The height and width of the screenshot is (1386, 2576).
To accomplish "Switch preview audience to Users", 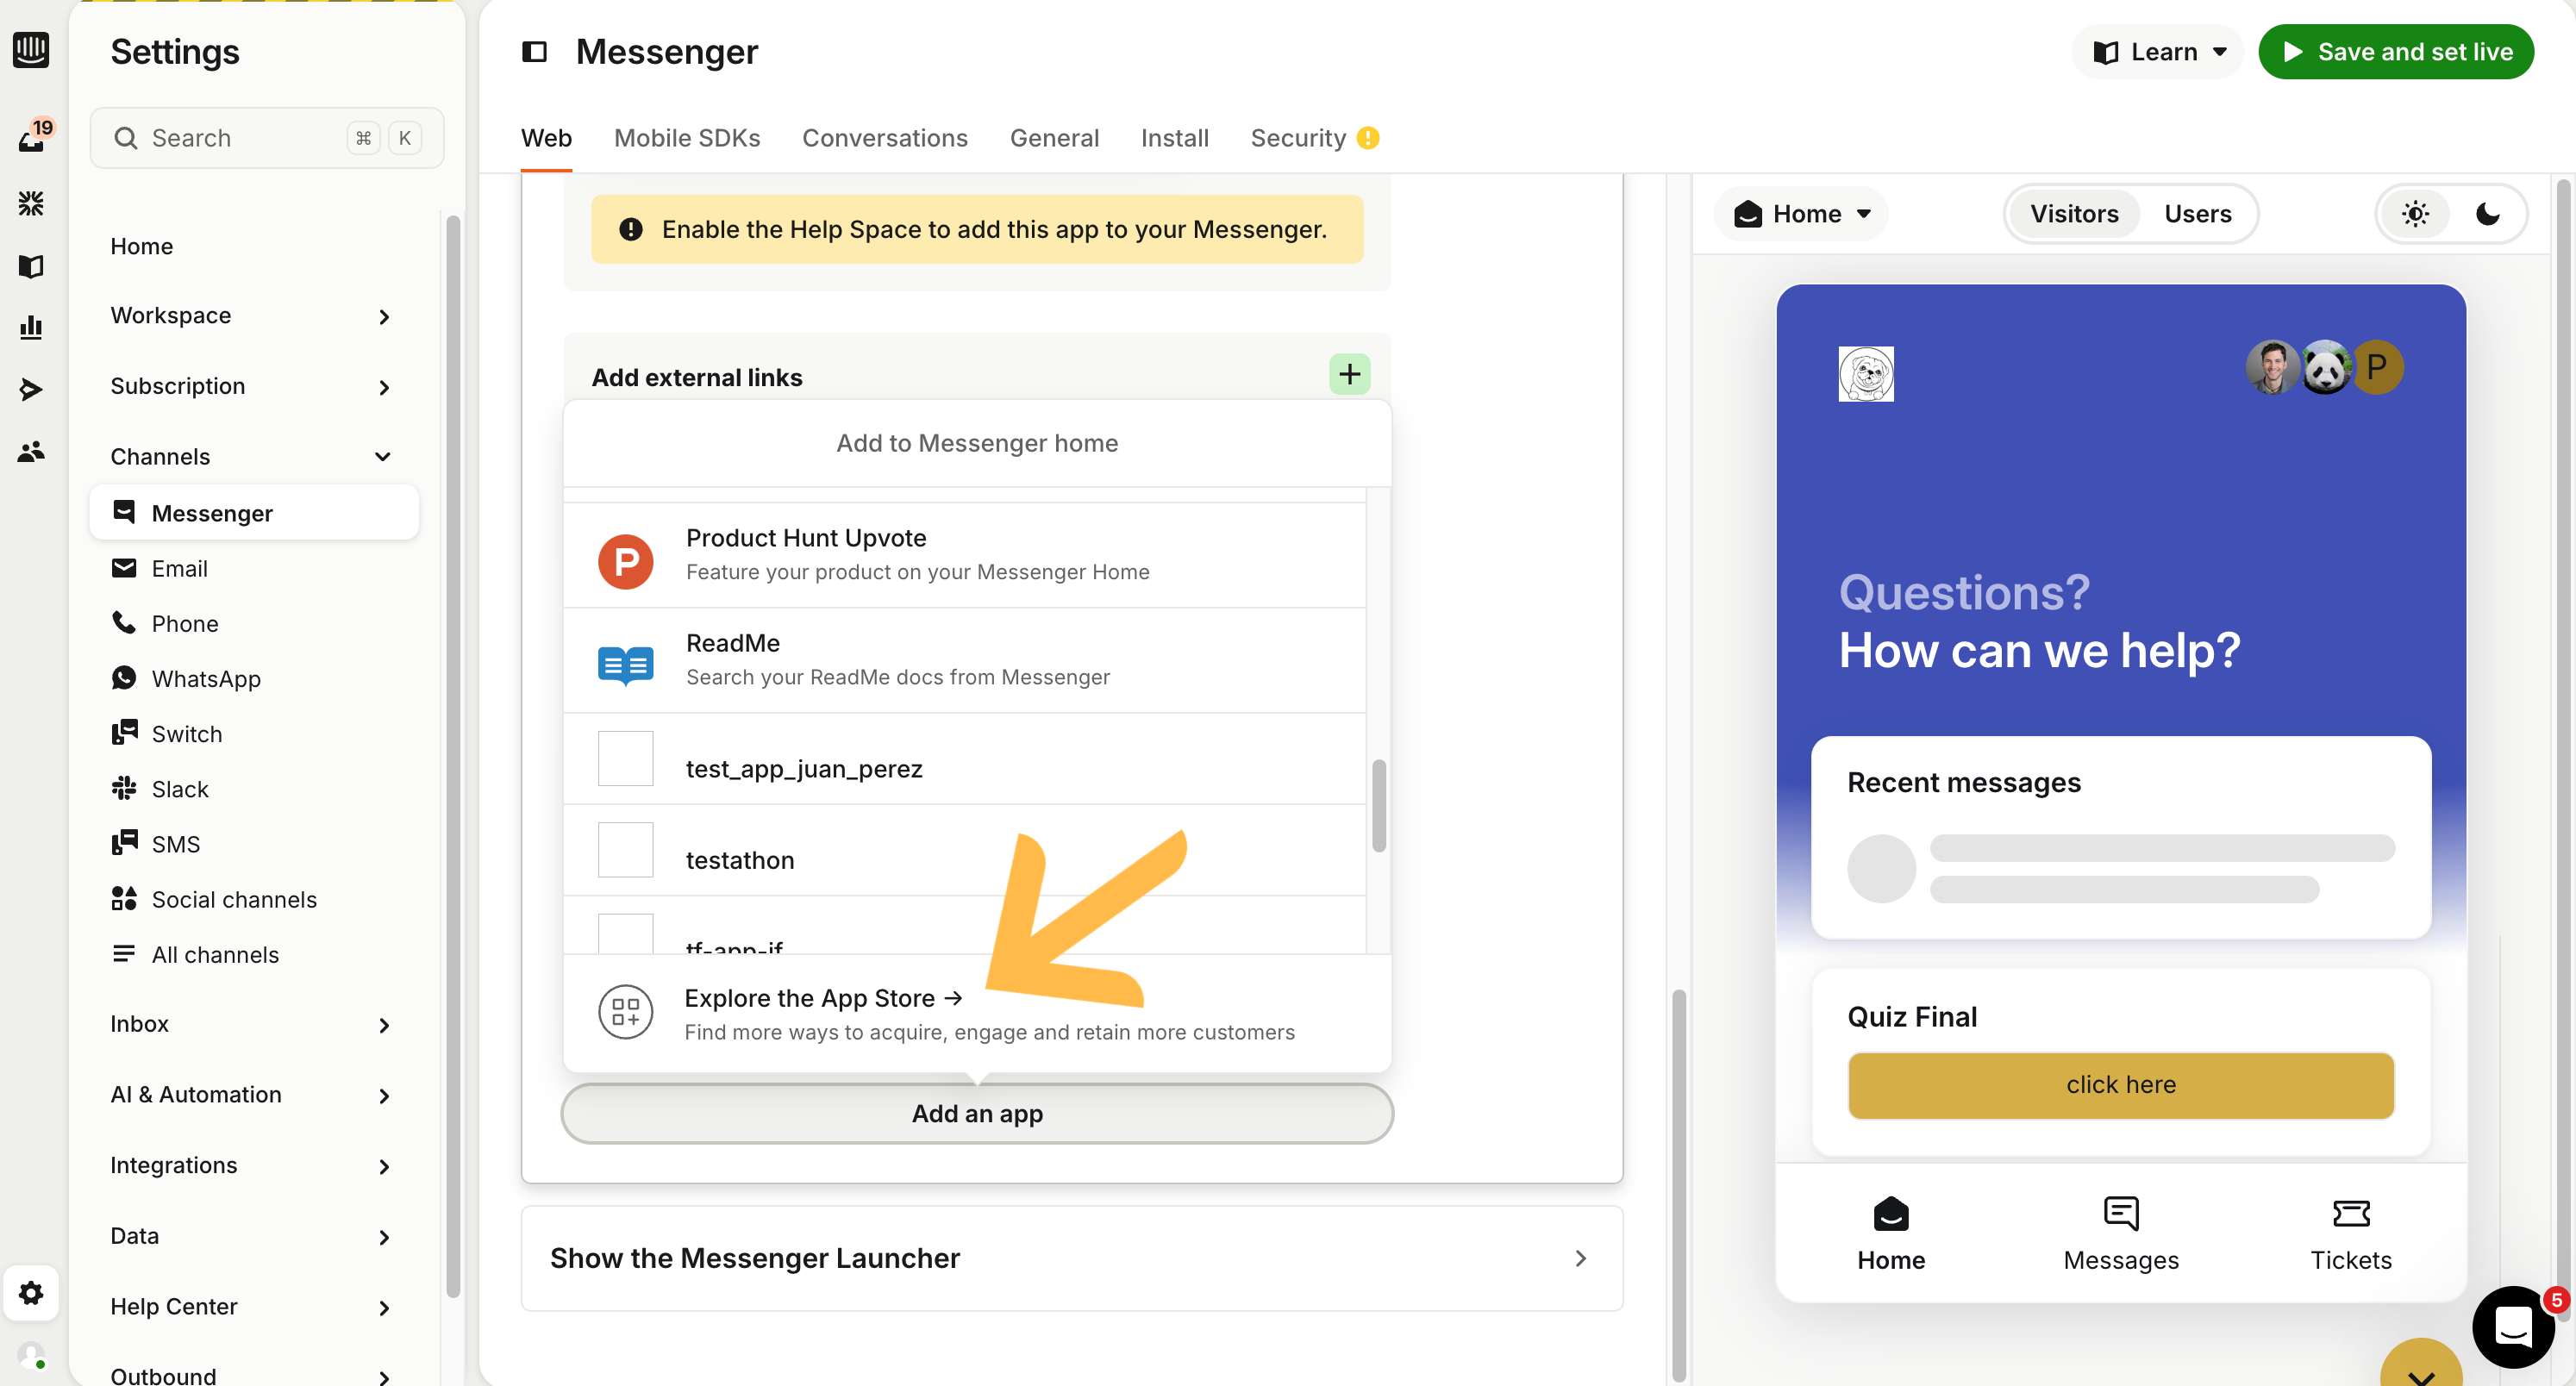I will pyautogui.click(x=2197, y=214).
